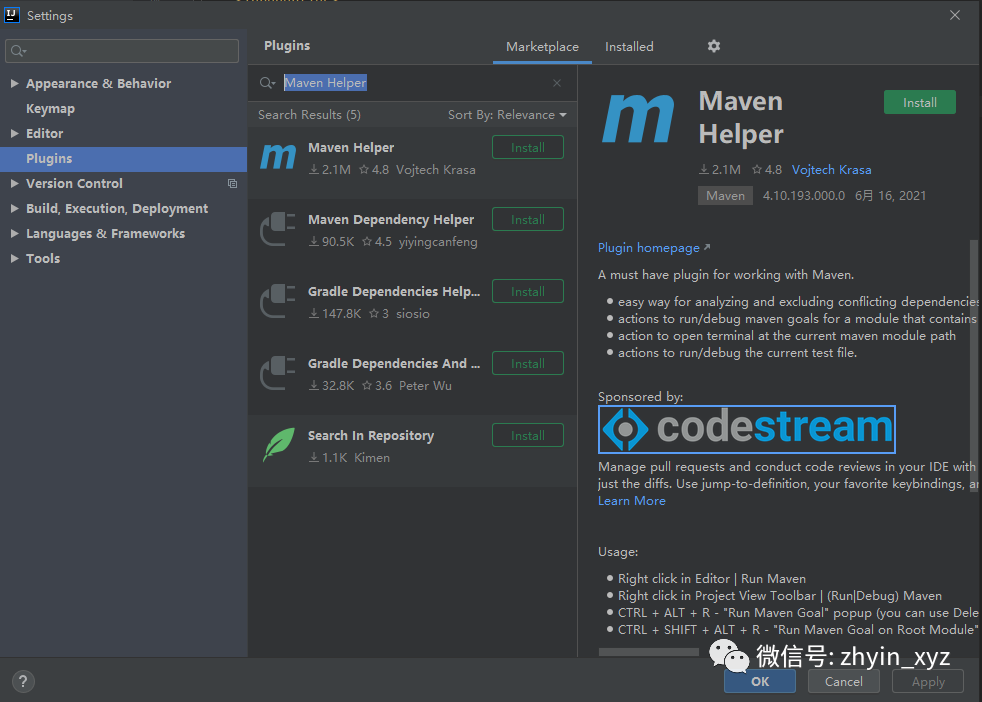The image size is (982, 702).
Task: Click the settings search magnifier icon
Action: (x=18, y=51)
